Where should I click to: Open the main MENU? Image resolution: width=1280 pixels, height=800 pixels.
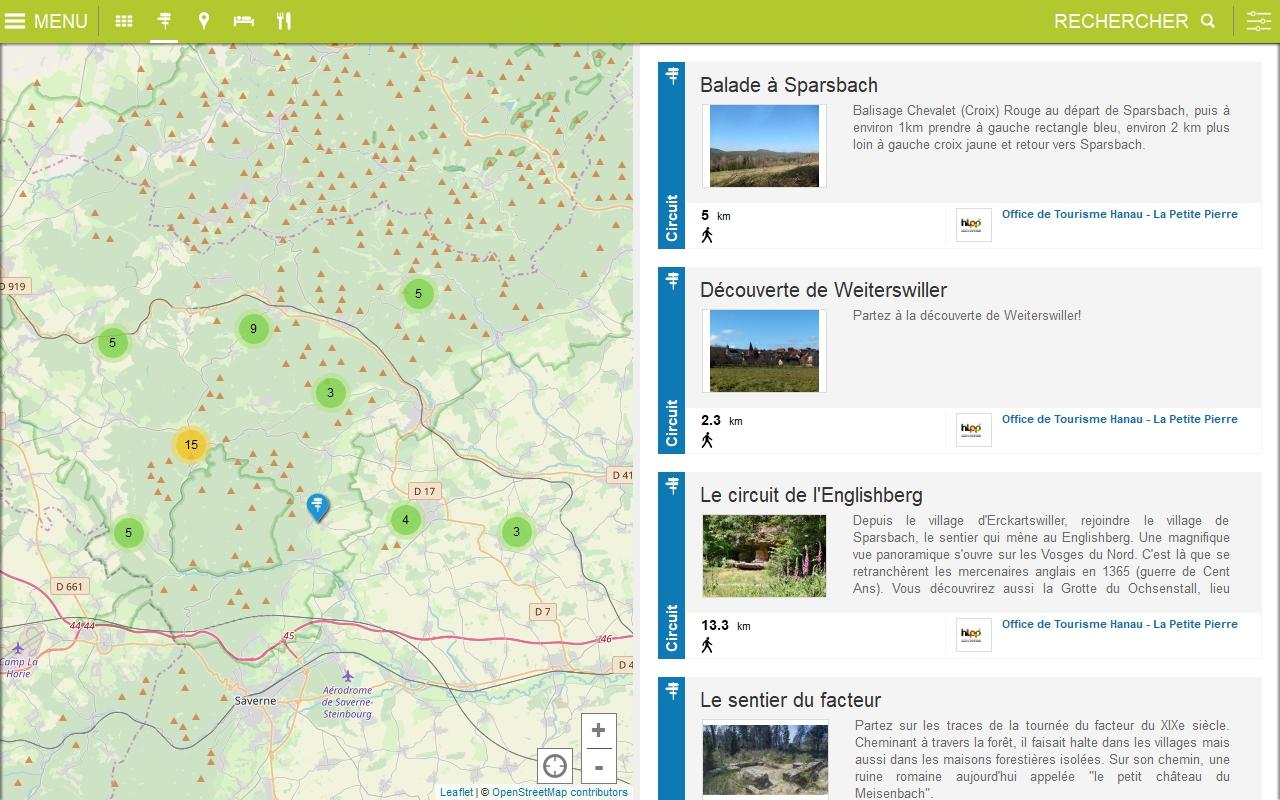[46, 21]
